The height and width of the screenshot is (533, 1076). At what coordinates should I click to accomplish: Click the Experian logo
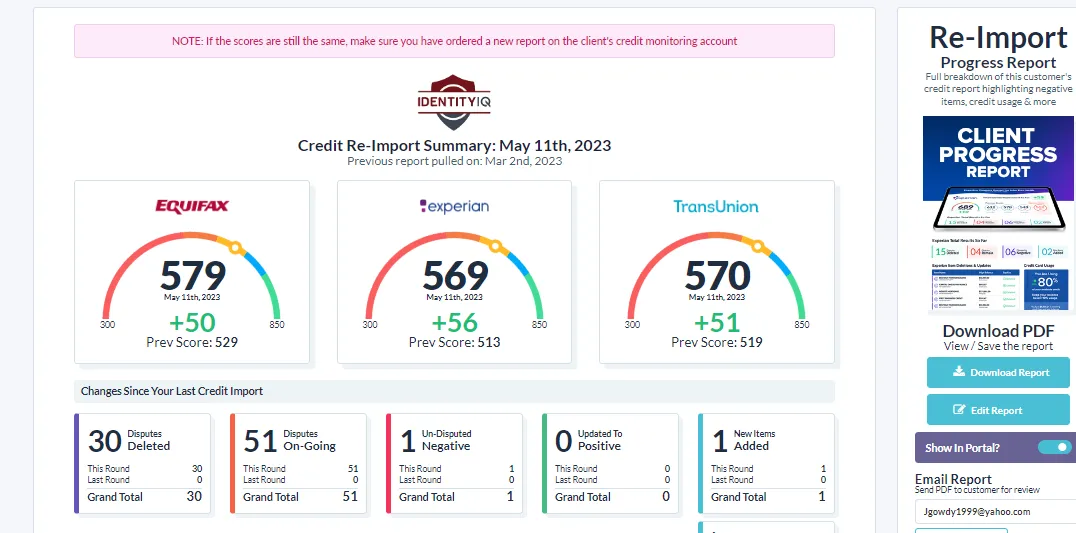click(x=454, y=206)
